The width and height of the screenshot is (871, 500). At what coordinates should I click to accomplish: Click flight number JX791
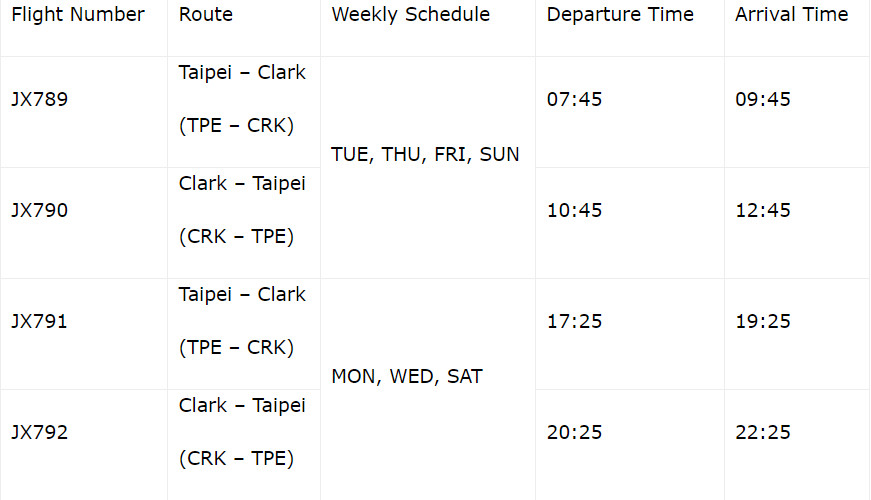[x=40, y=322]
